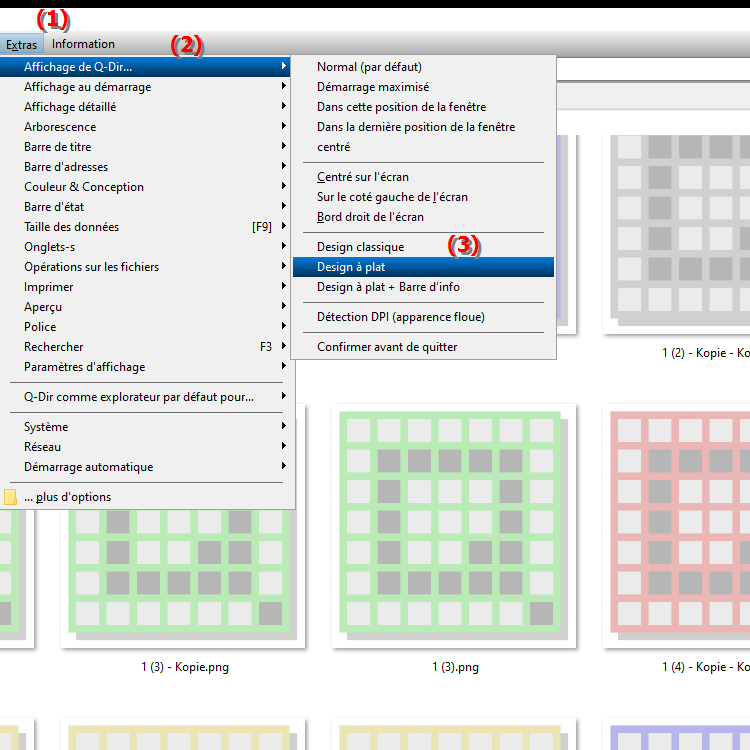This screenshot has height=750, width=750.
Task: Open the Information menu
Action: (x=83, y=44)
